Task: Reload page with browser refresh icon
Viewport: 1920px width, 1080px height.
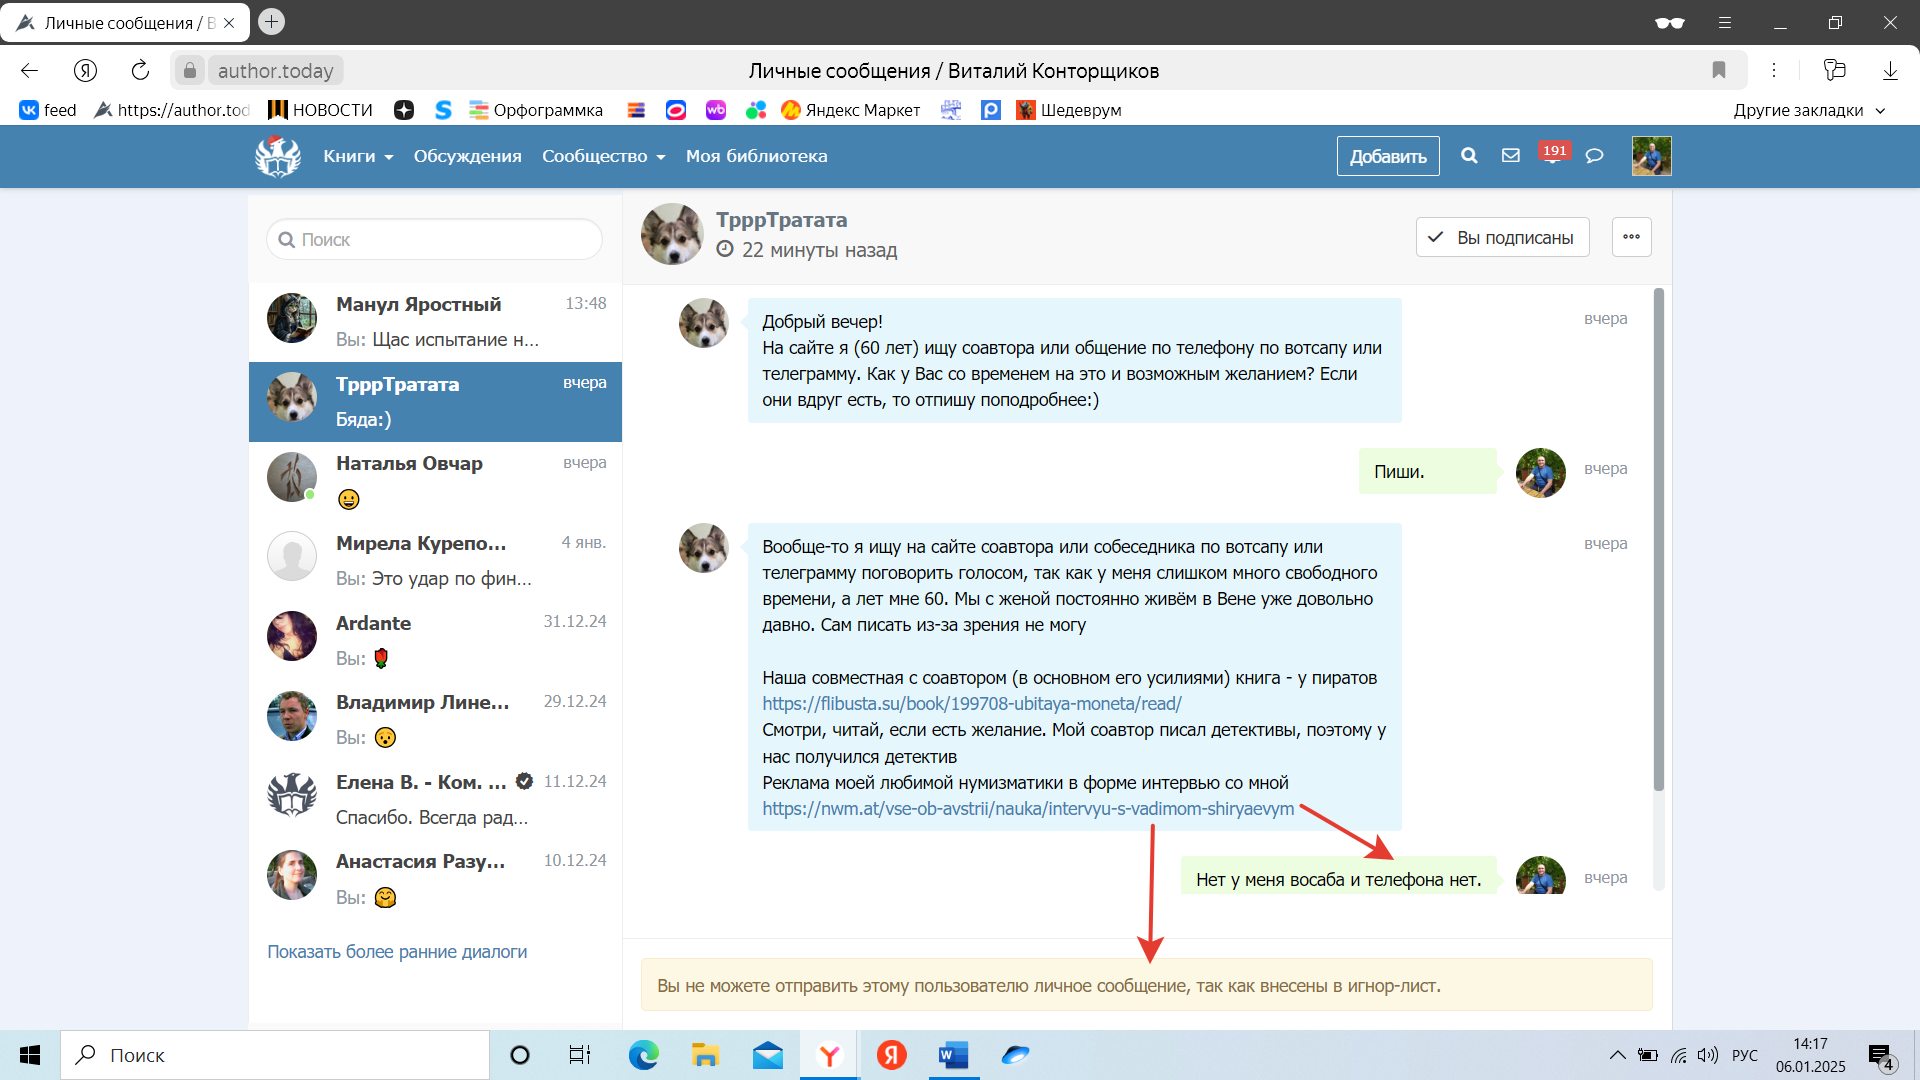Action: (x=140, y=70)
